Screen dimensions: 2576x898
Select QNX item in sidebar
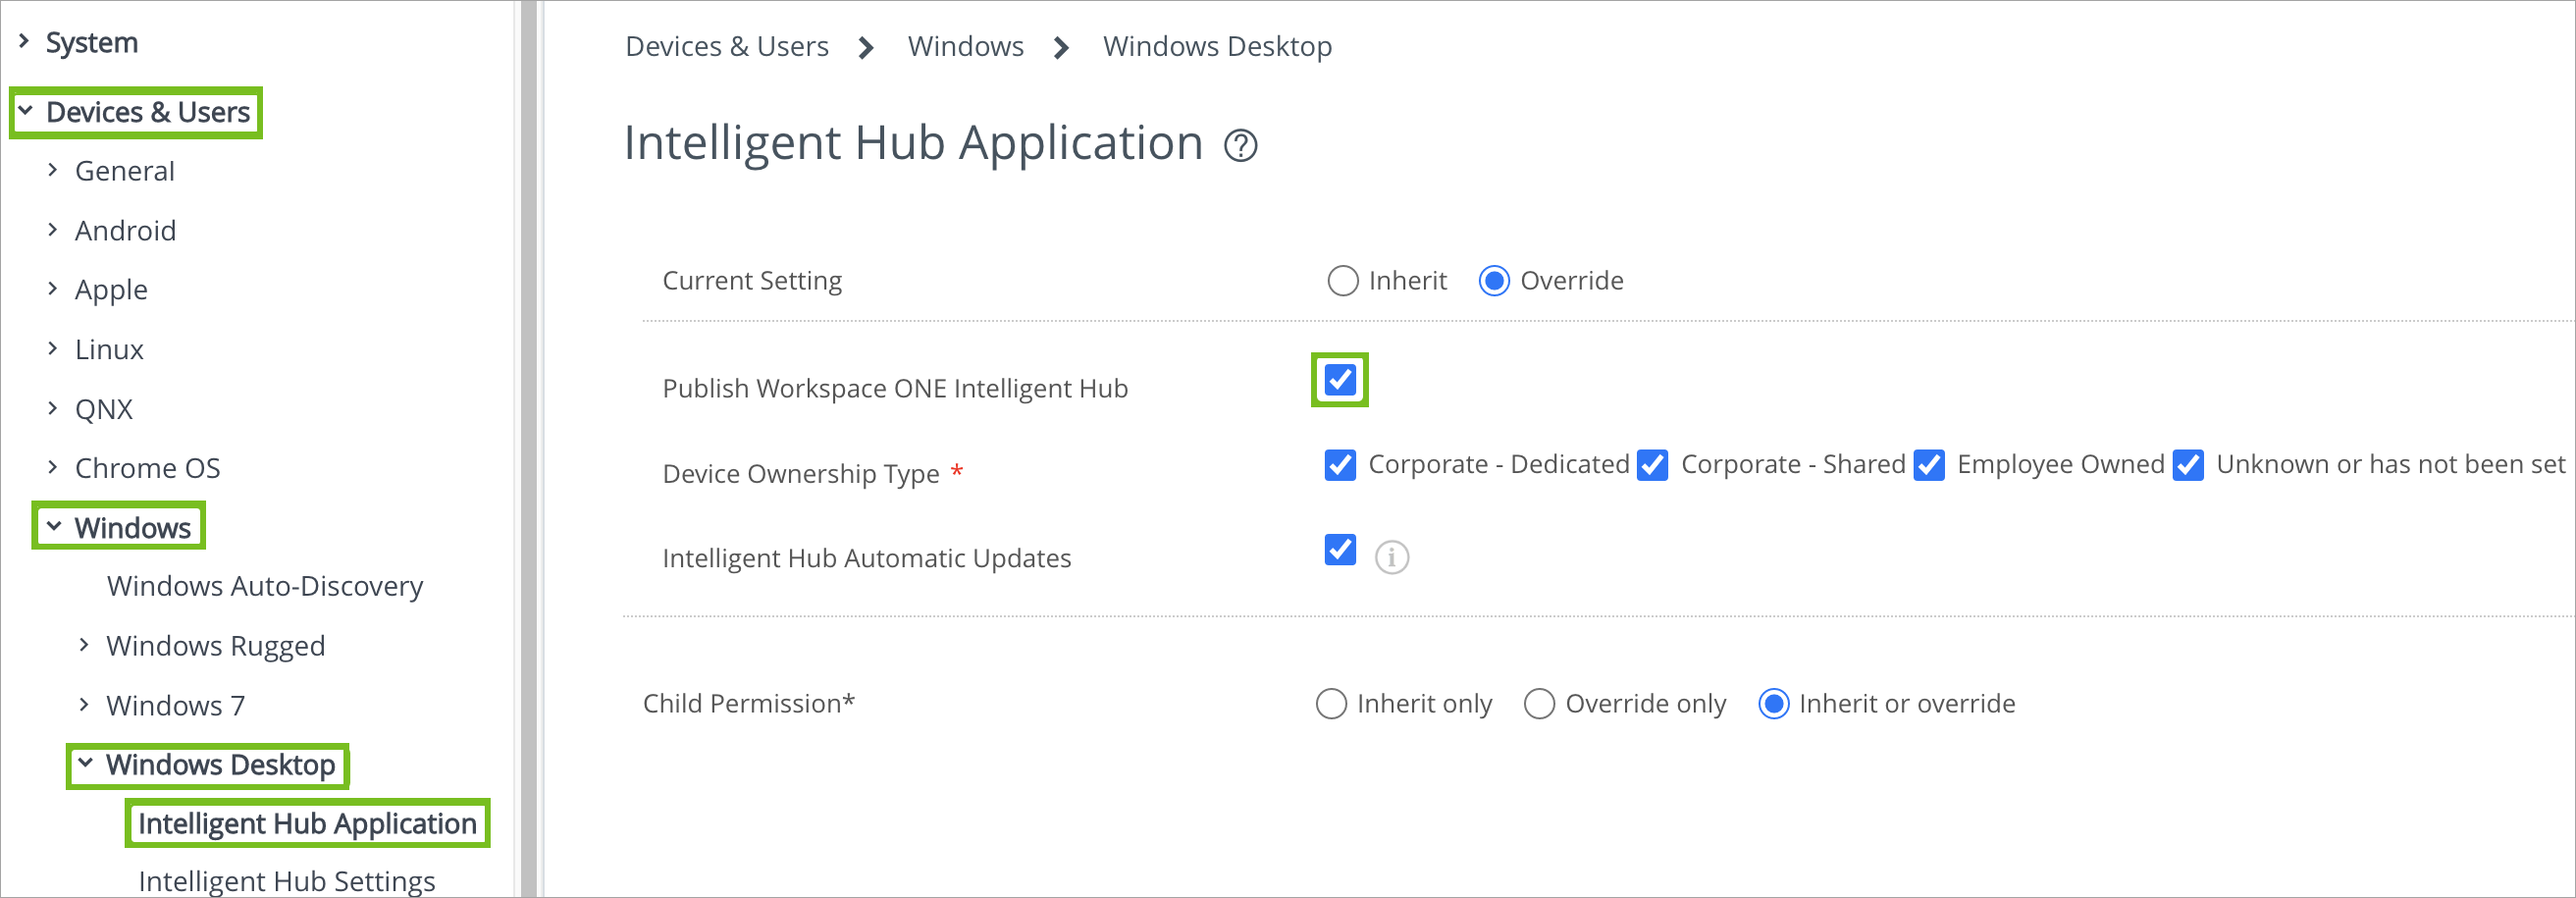click(104, 409)
